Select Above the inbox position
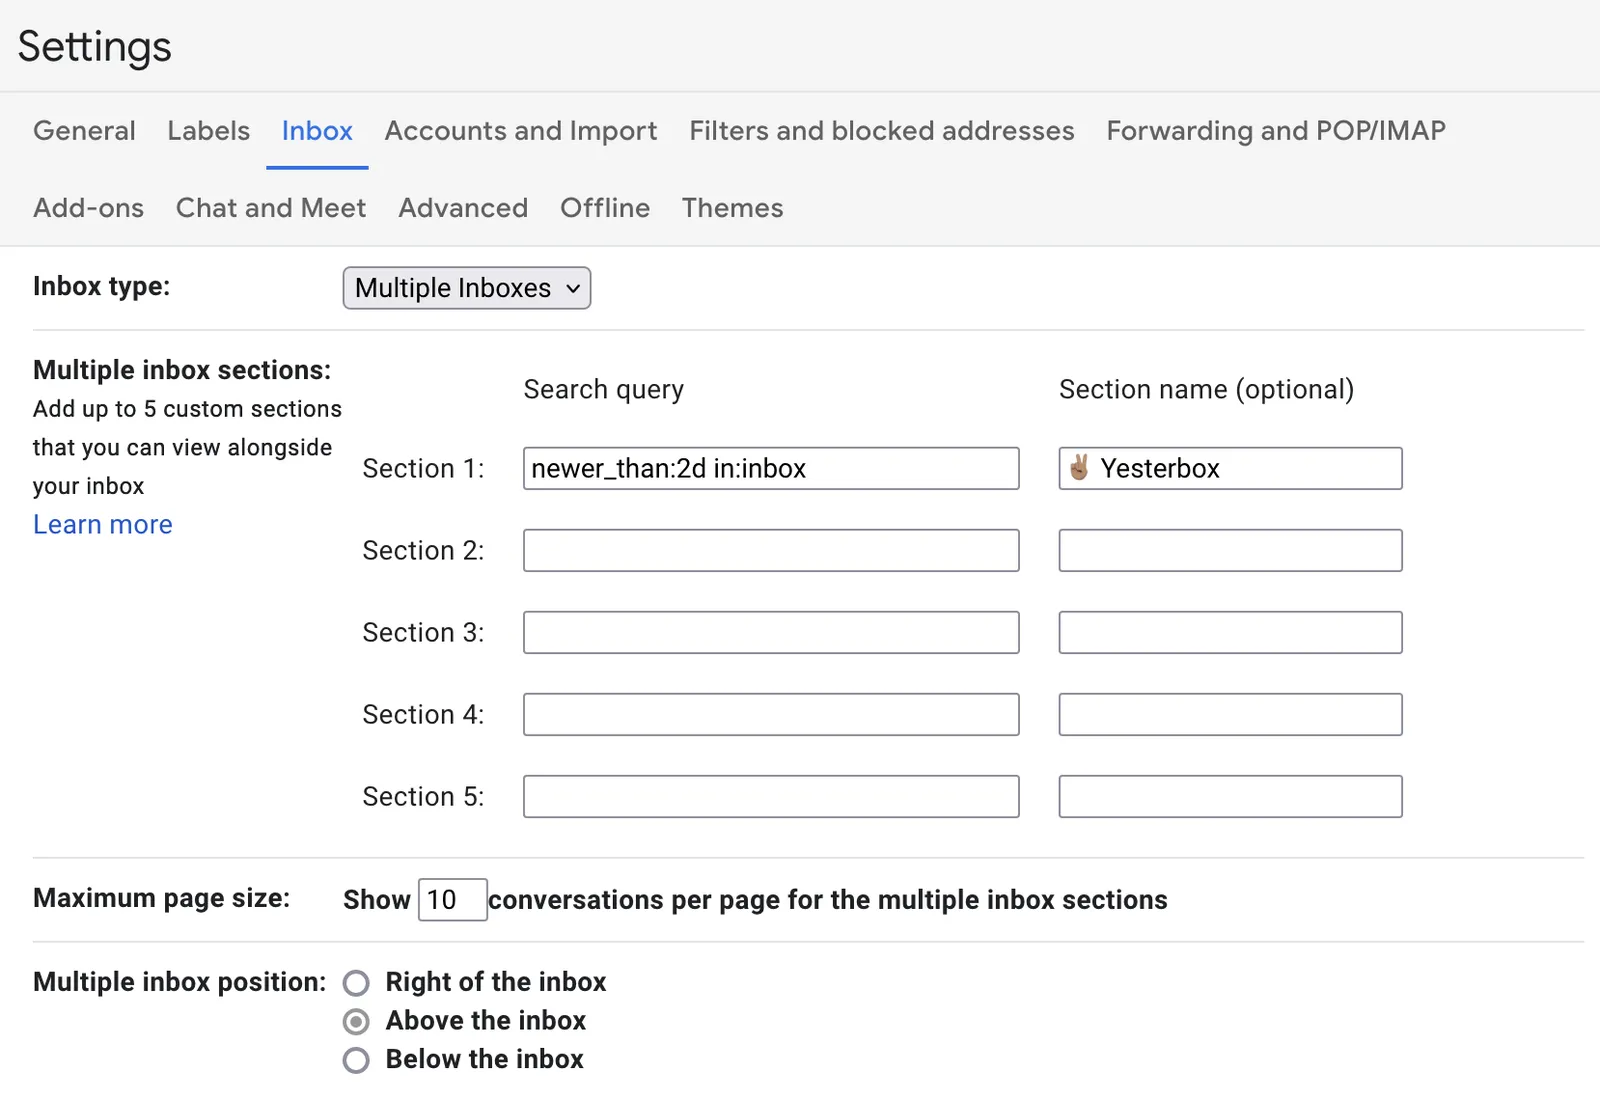The height and width of the screenshot is (1096, 1600). 356,1022
